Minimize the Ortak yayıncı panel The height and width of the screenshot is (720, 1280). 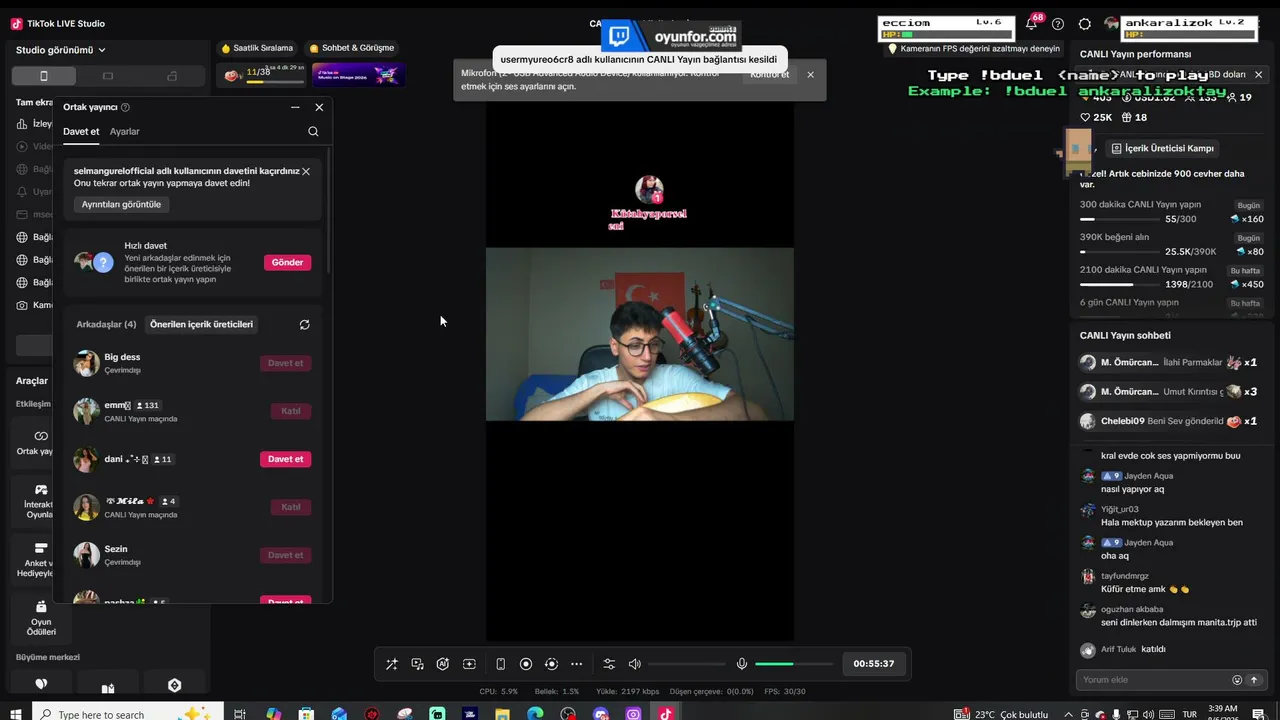point(295,107)
